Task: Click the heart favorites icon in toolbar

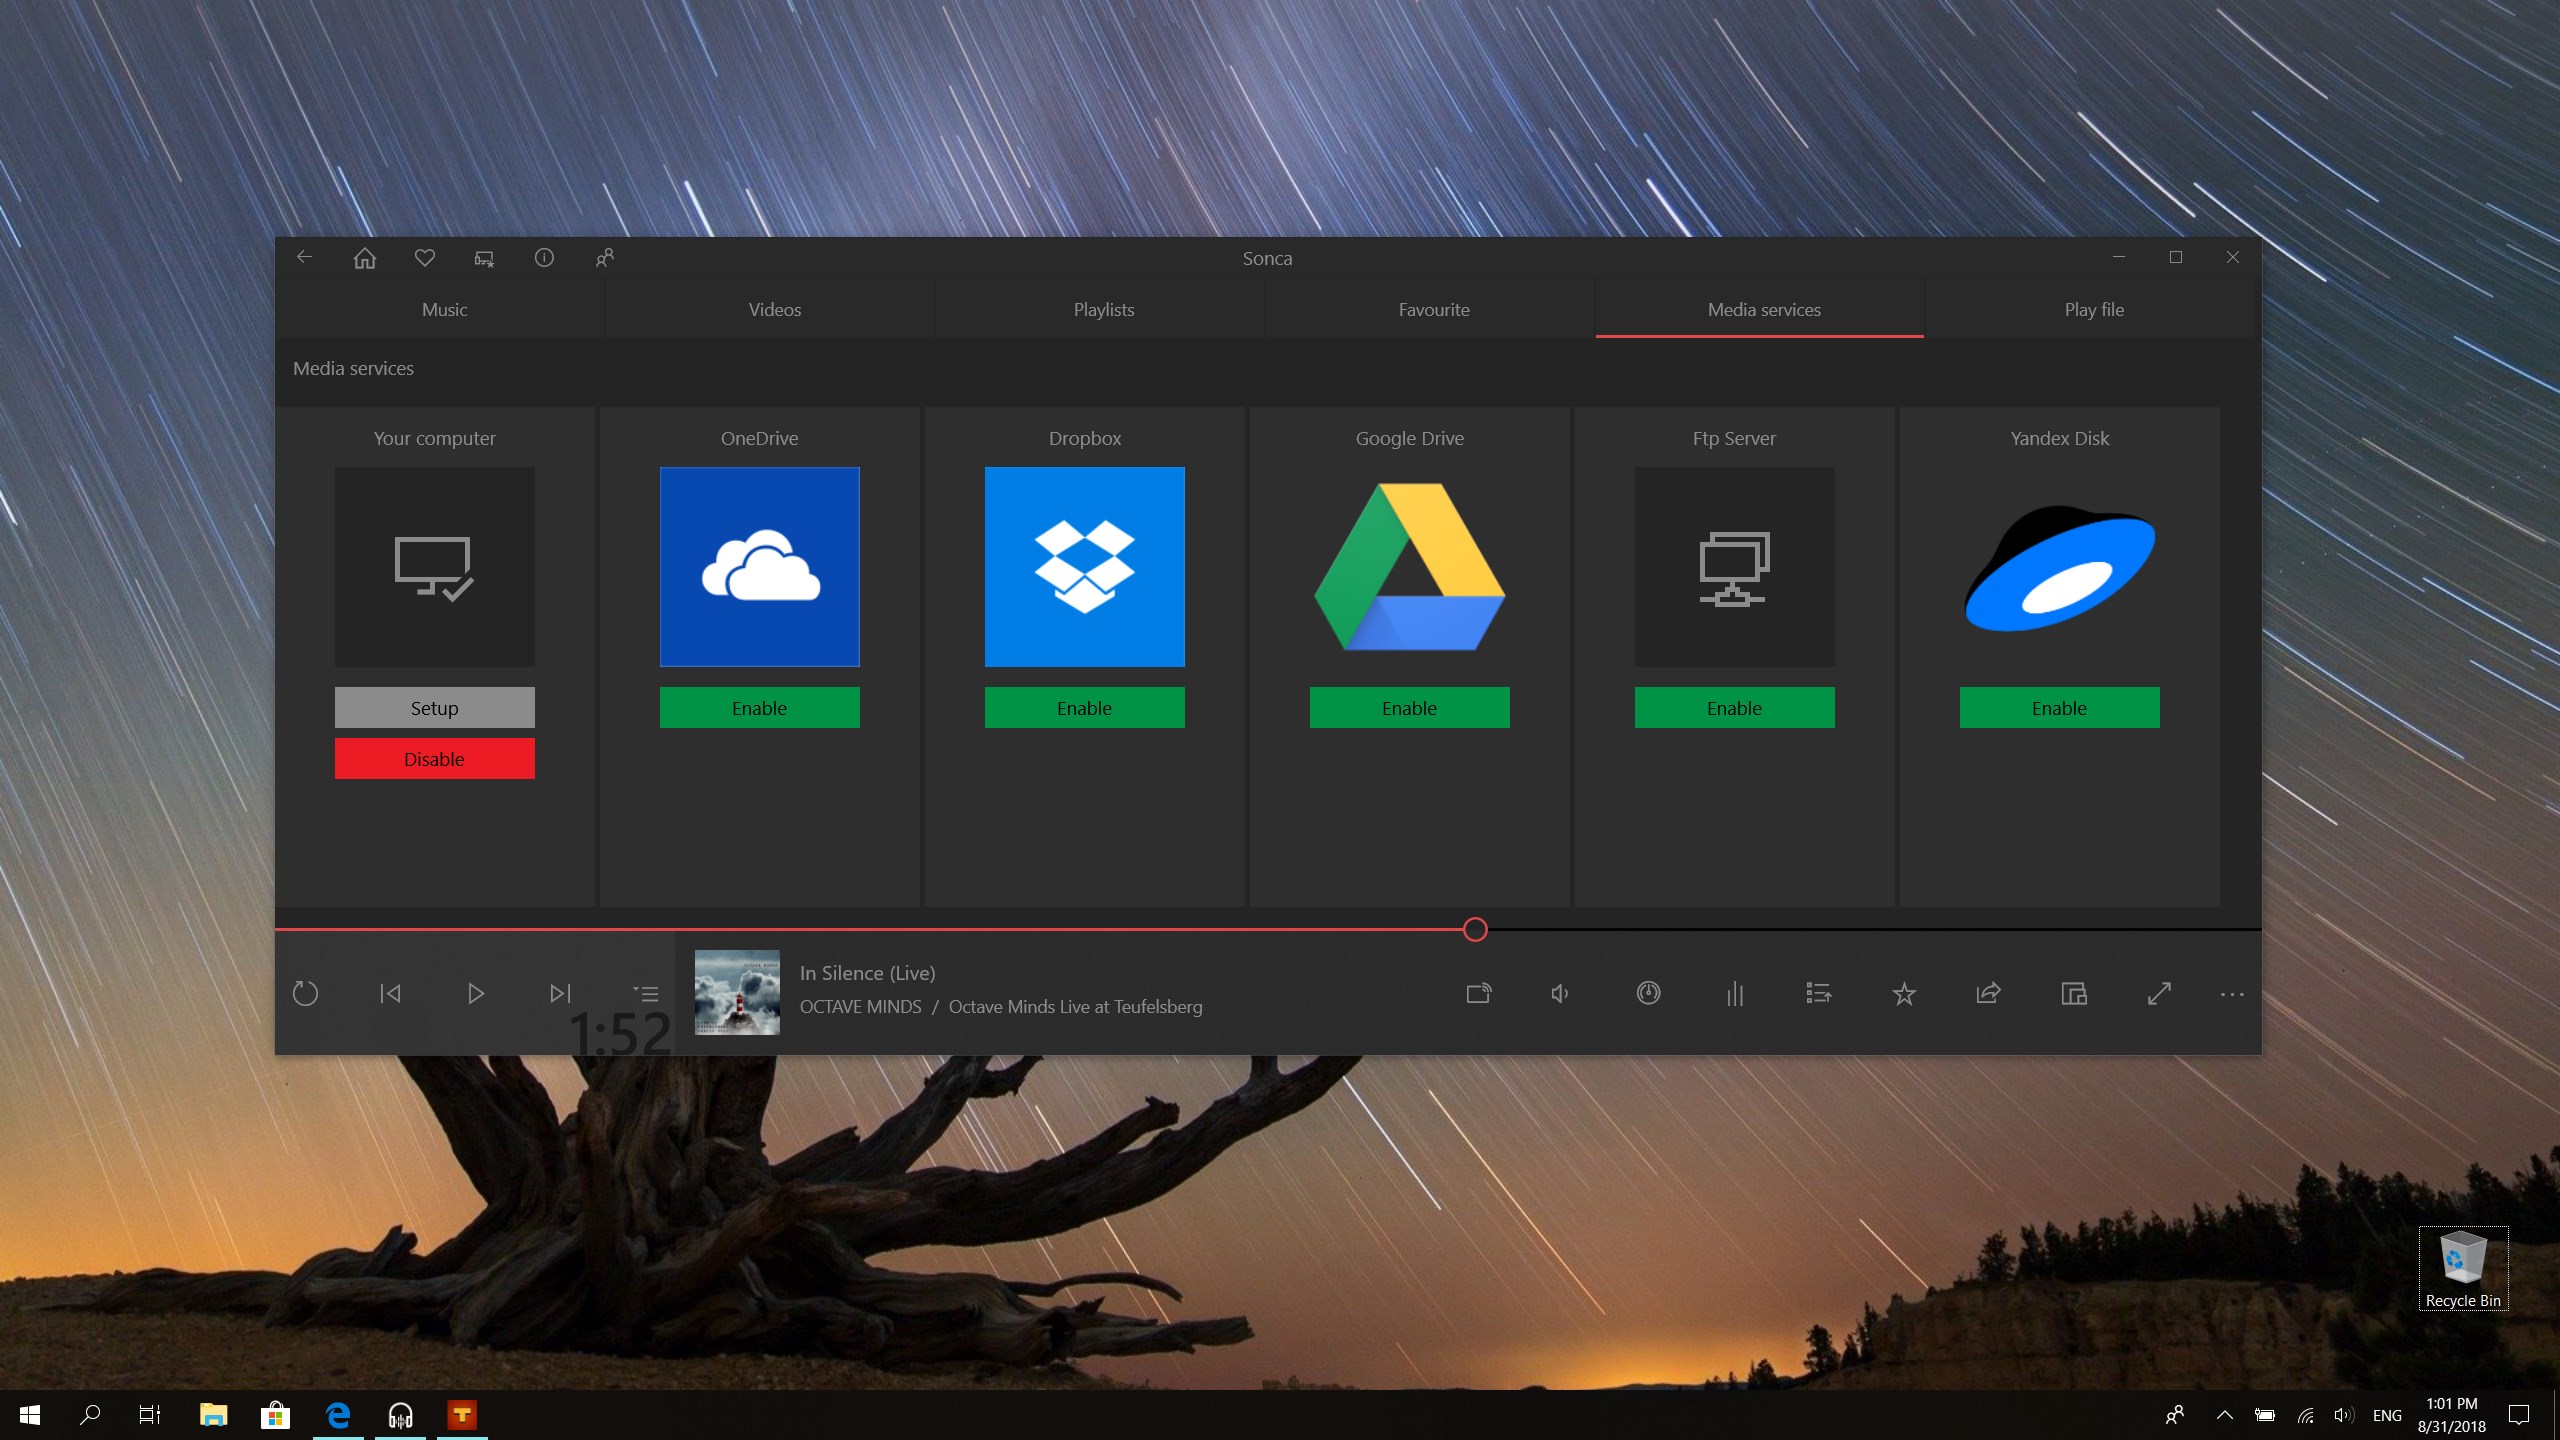Action: click(x=424, y=257)
